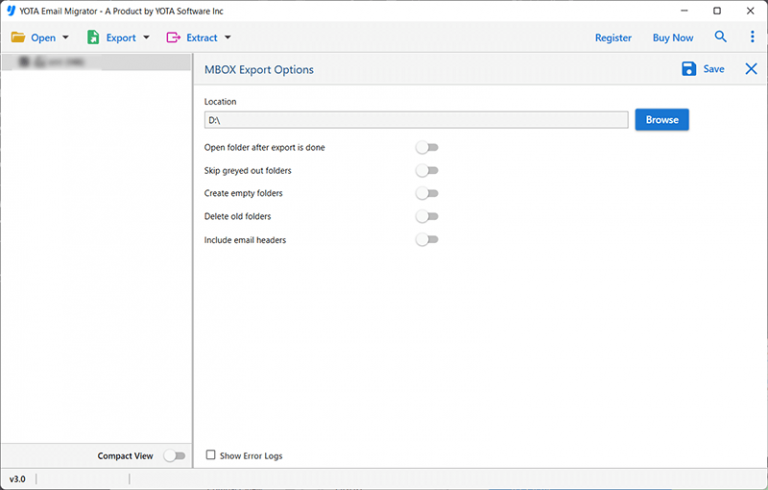The width and height of the screenshot is (768, 490).
Task: Enable Skip greyed out folders switch
Action: 427,171
